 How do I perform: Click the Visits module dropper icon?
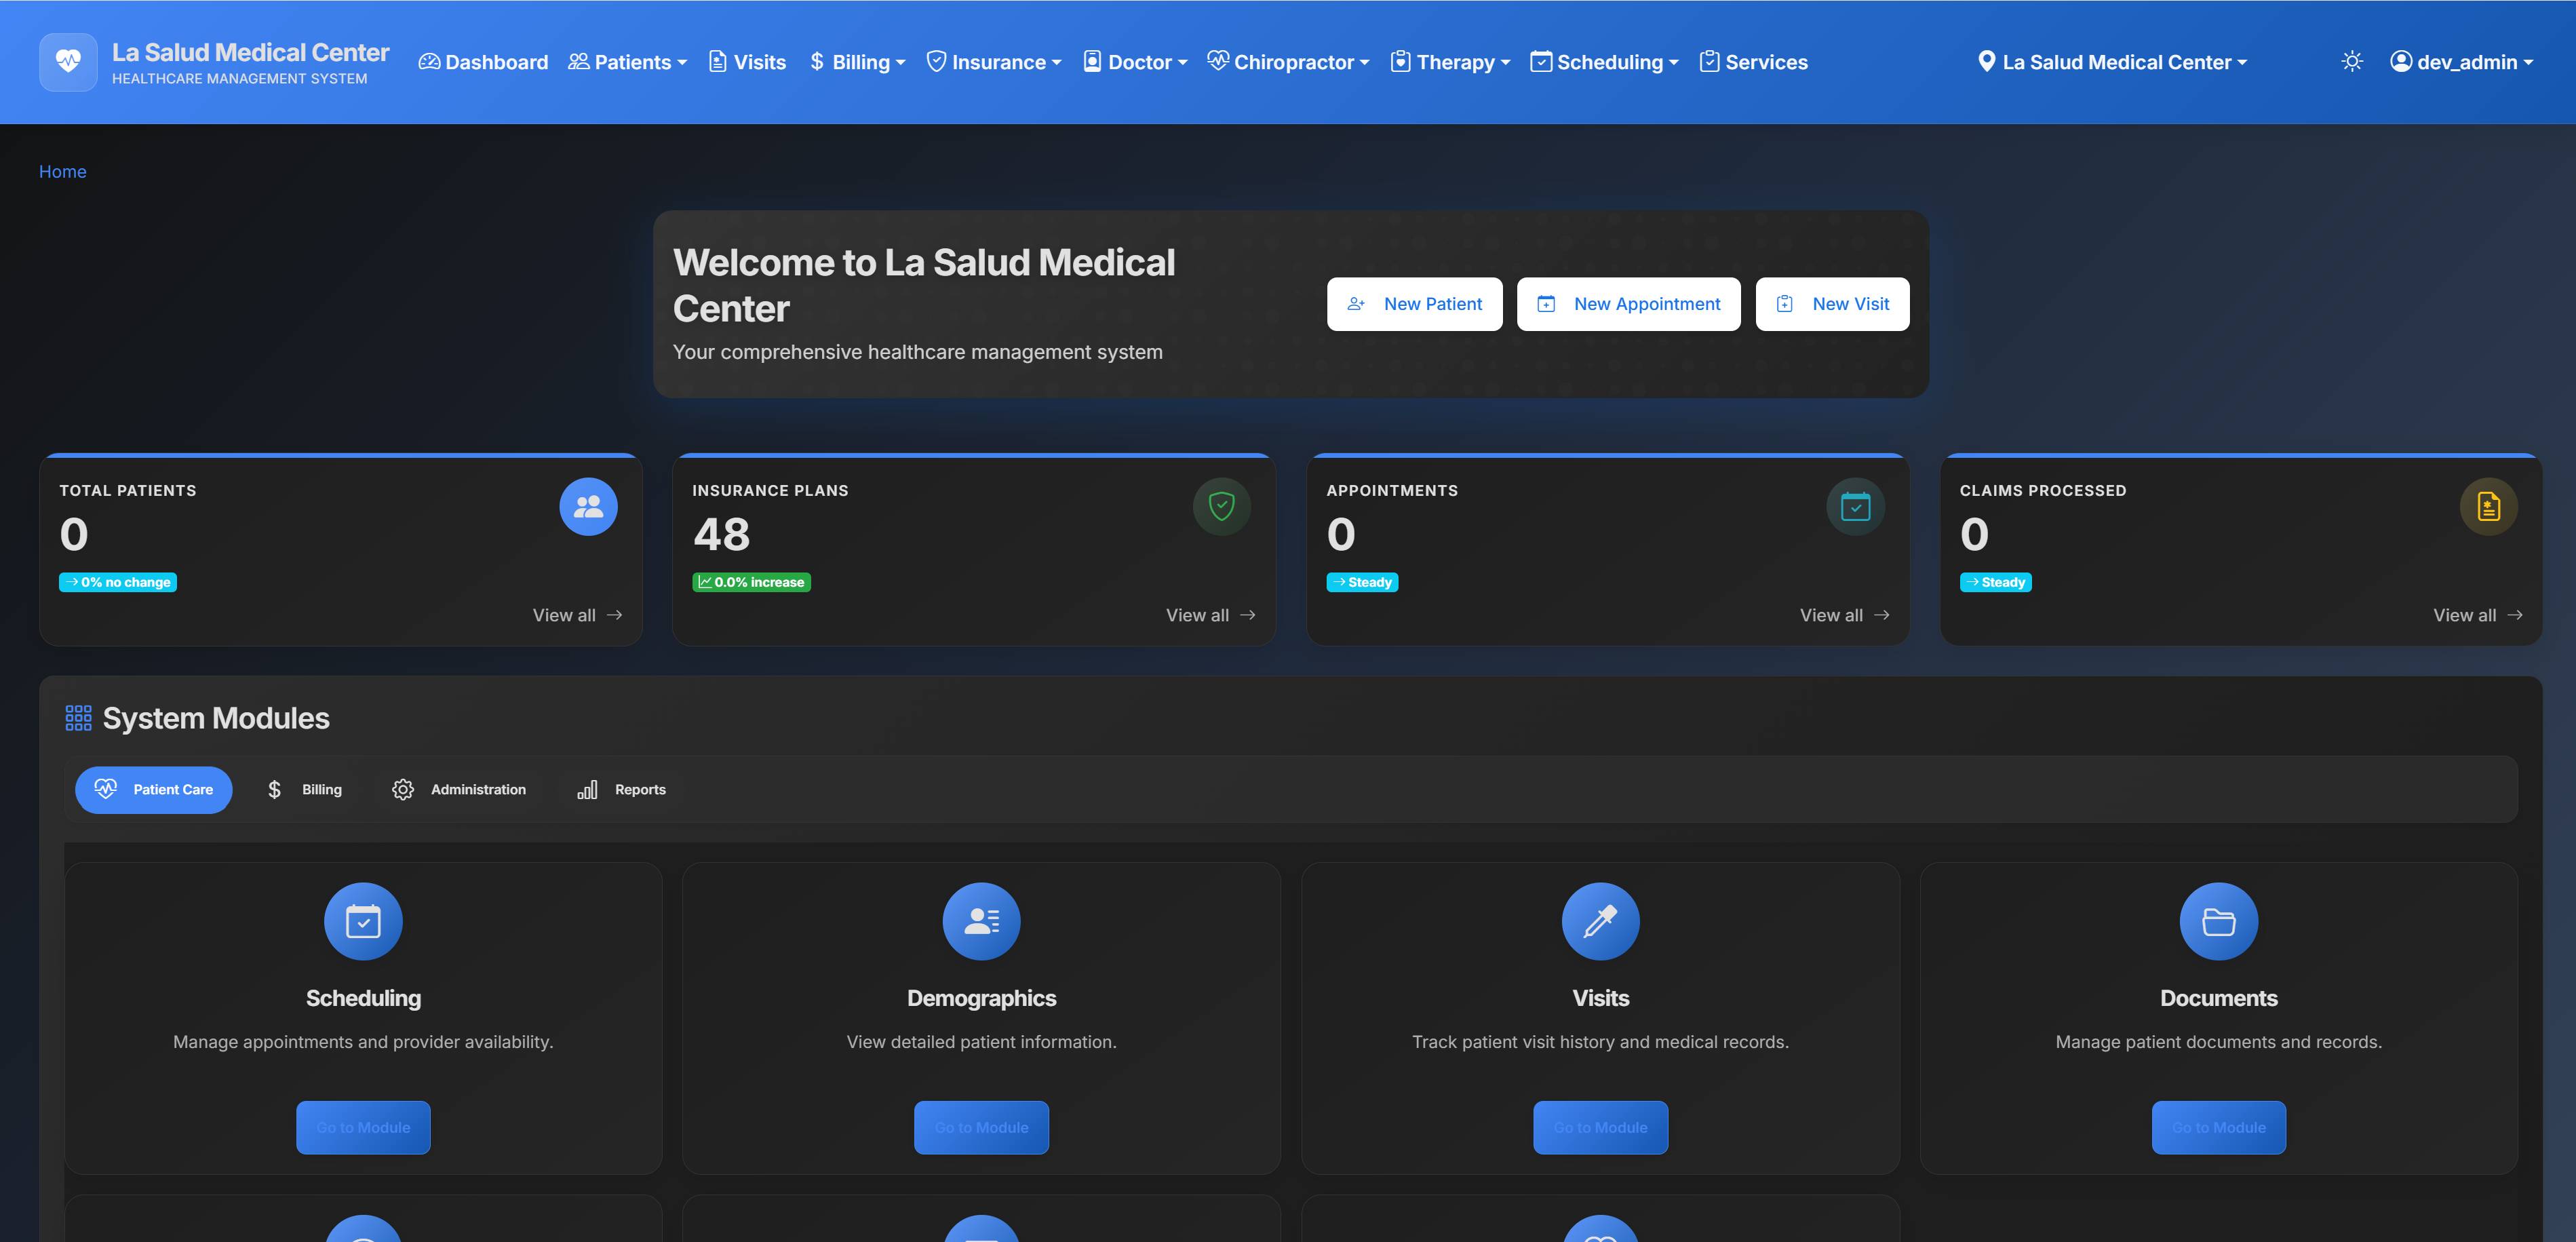[x=1600, y=920]
